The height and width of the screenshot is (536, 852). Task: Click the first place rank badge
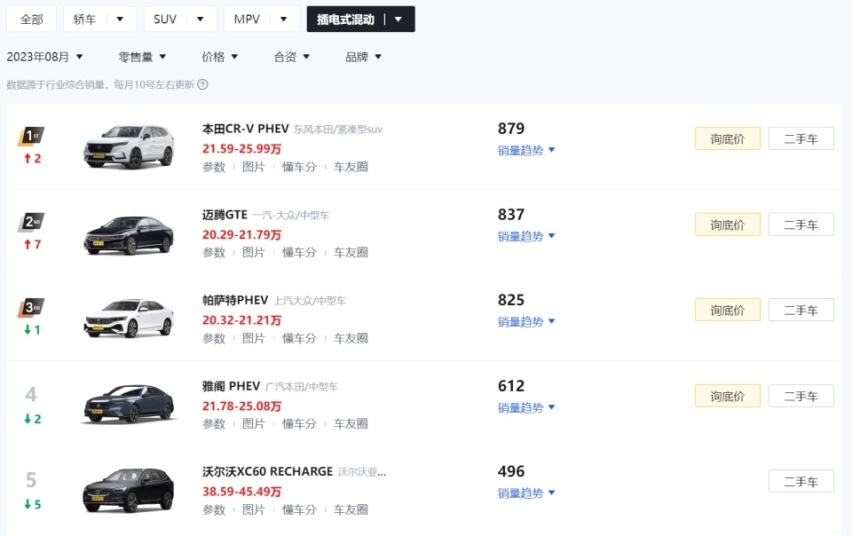pyautogui.click(x=31, y=136)
